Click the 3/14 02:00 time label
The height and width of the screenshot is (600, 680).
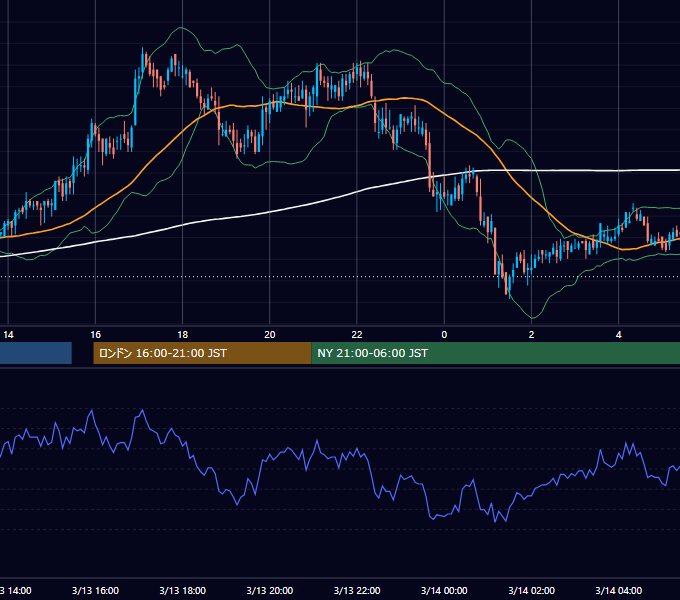click(x=531, y=590)
